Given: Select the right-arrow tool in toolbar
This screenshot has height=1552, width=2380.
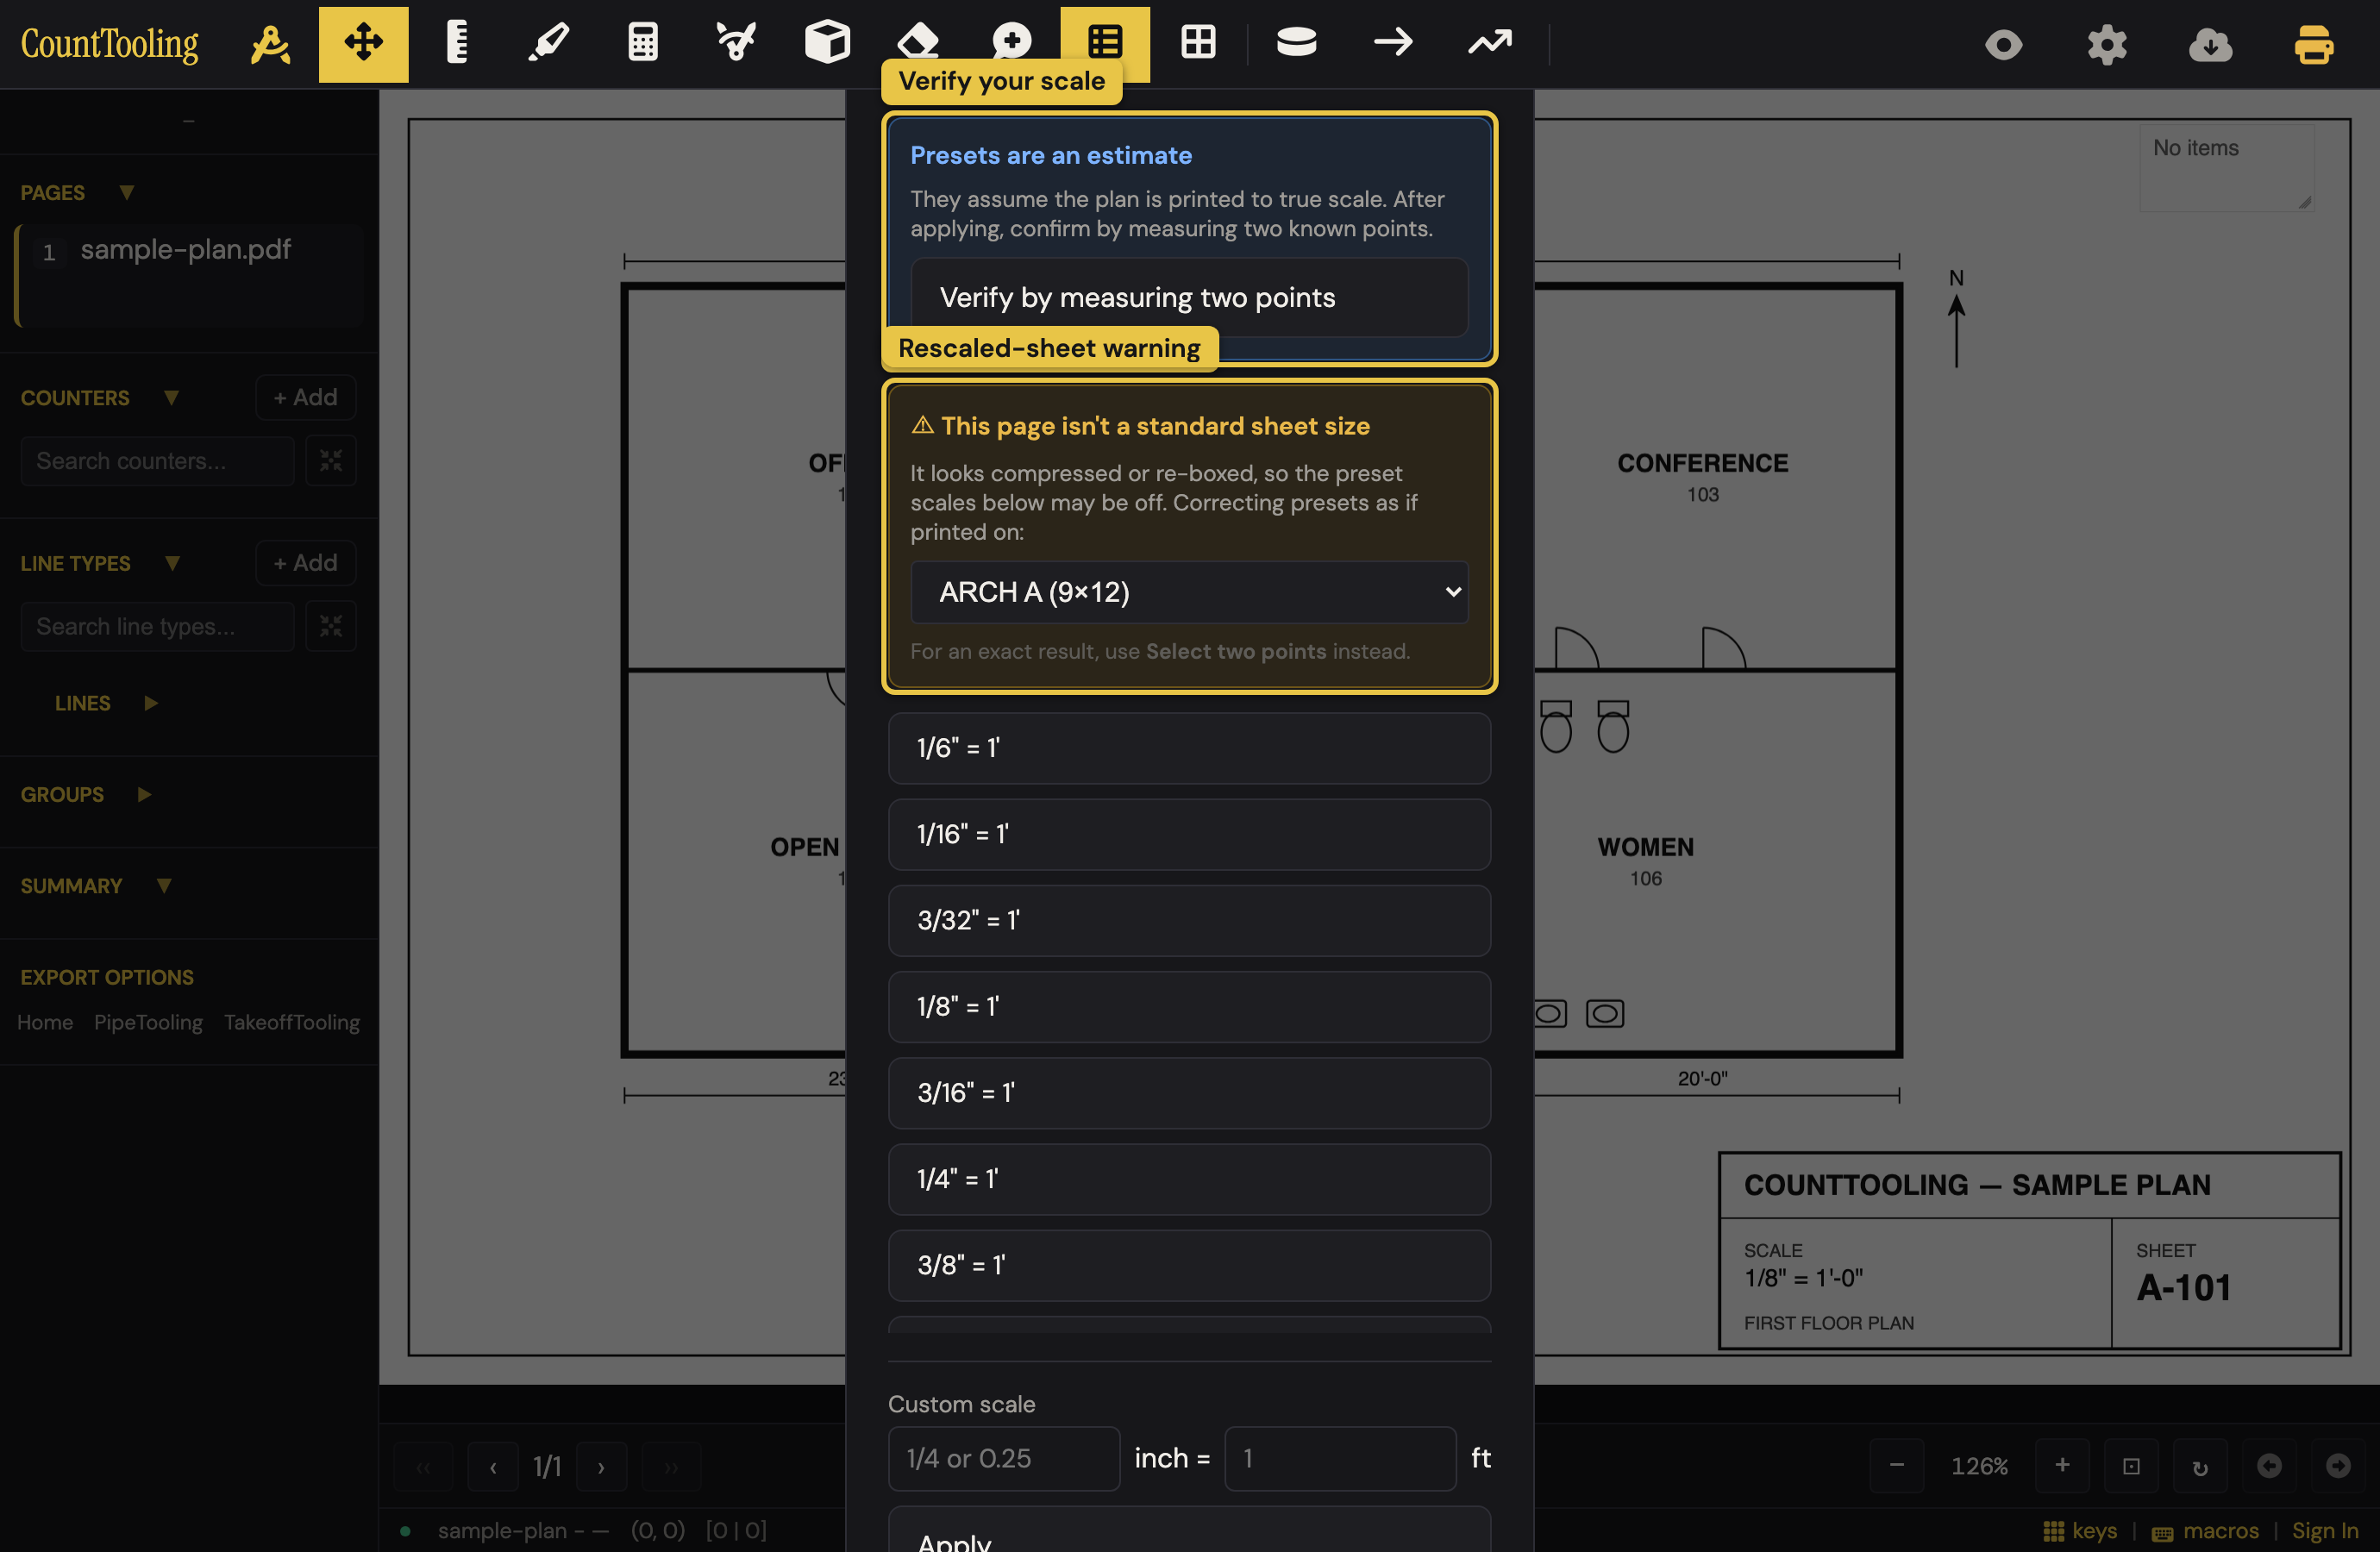Looking at the screenshot, I should coord(1393,44).
